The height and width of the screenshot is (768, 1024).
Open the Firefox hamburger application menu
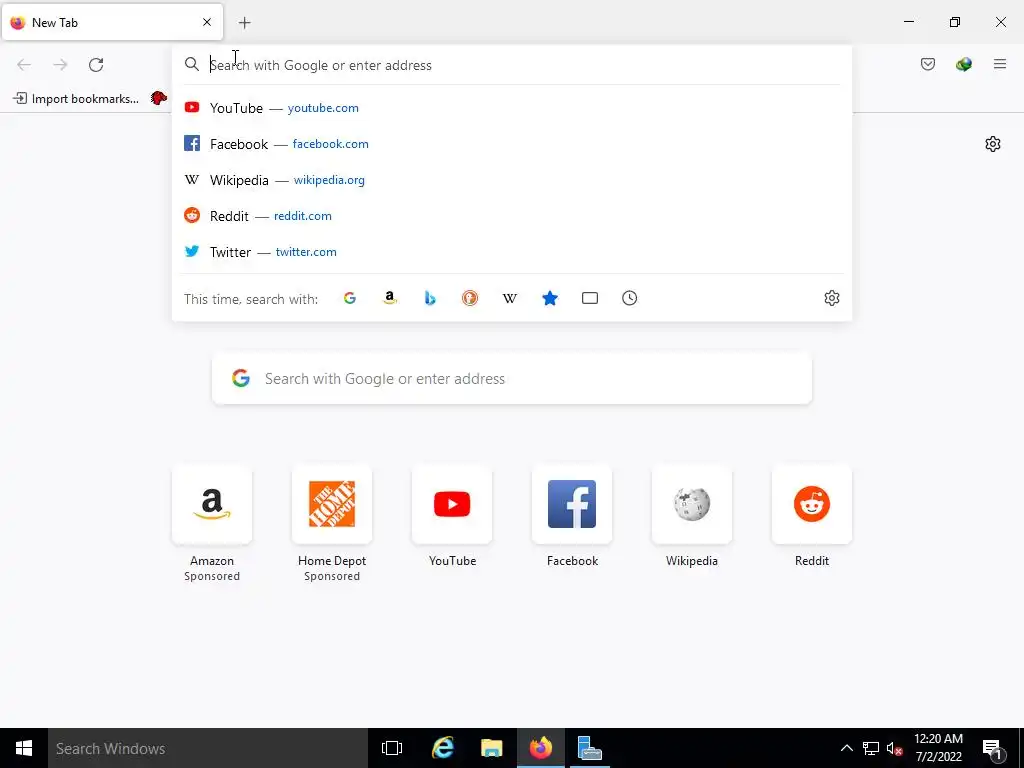(x=1000, y=64)
